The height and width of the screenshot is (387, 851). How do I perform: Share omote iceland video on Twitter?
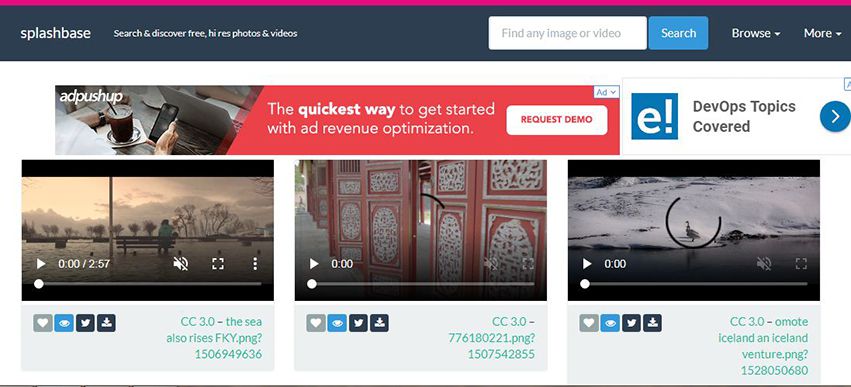(632, 323)
